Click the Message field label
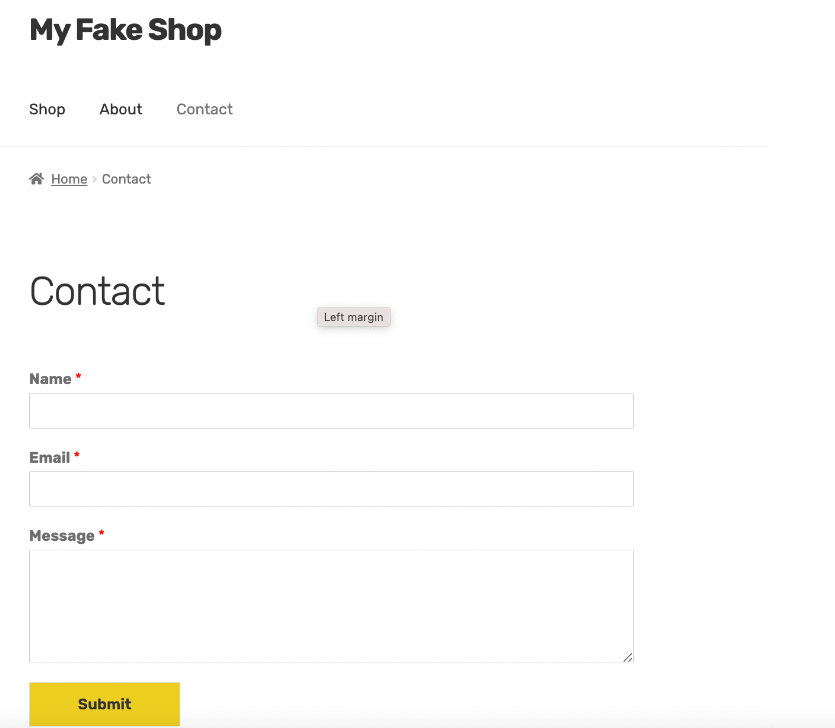 (x=61, y=536)
